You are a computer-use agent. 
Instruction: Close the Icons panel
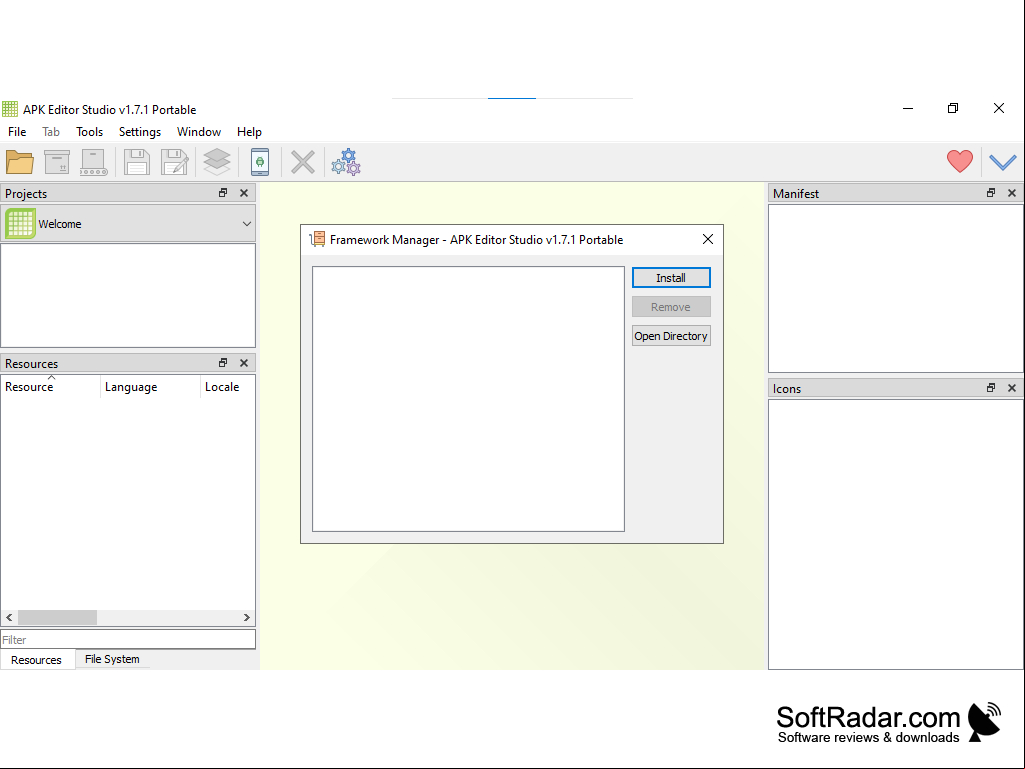1012,388
